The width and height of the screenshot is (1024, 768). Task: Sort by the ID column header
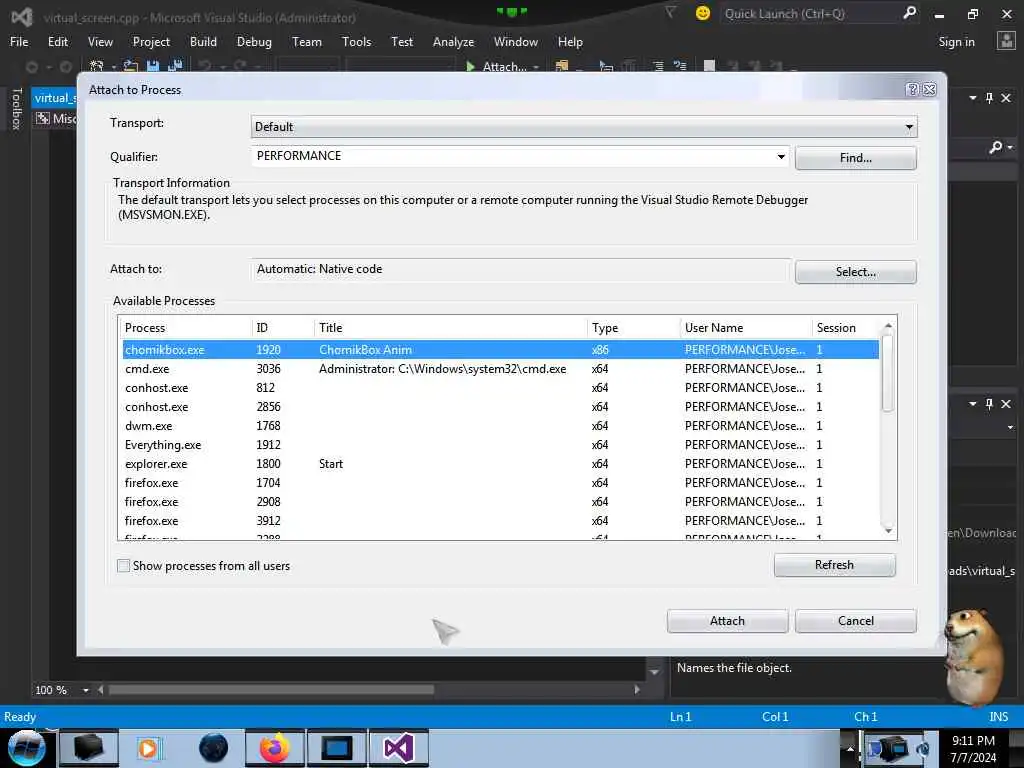point(282,328)
